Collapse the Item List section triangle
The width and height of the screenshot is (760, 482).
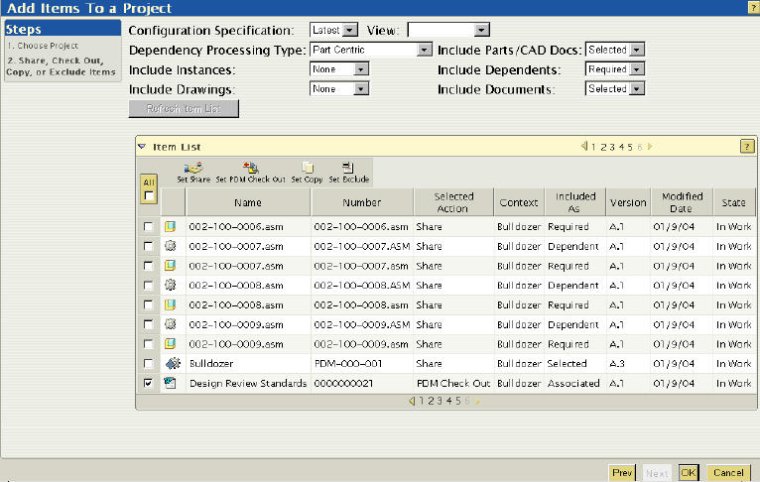142,146
